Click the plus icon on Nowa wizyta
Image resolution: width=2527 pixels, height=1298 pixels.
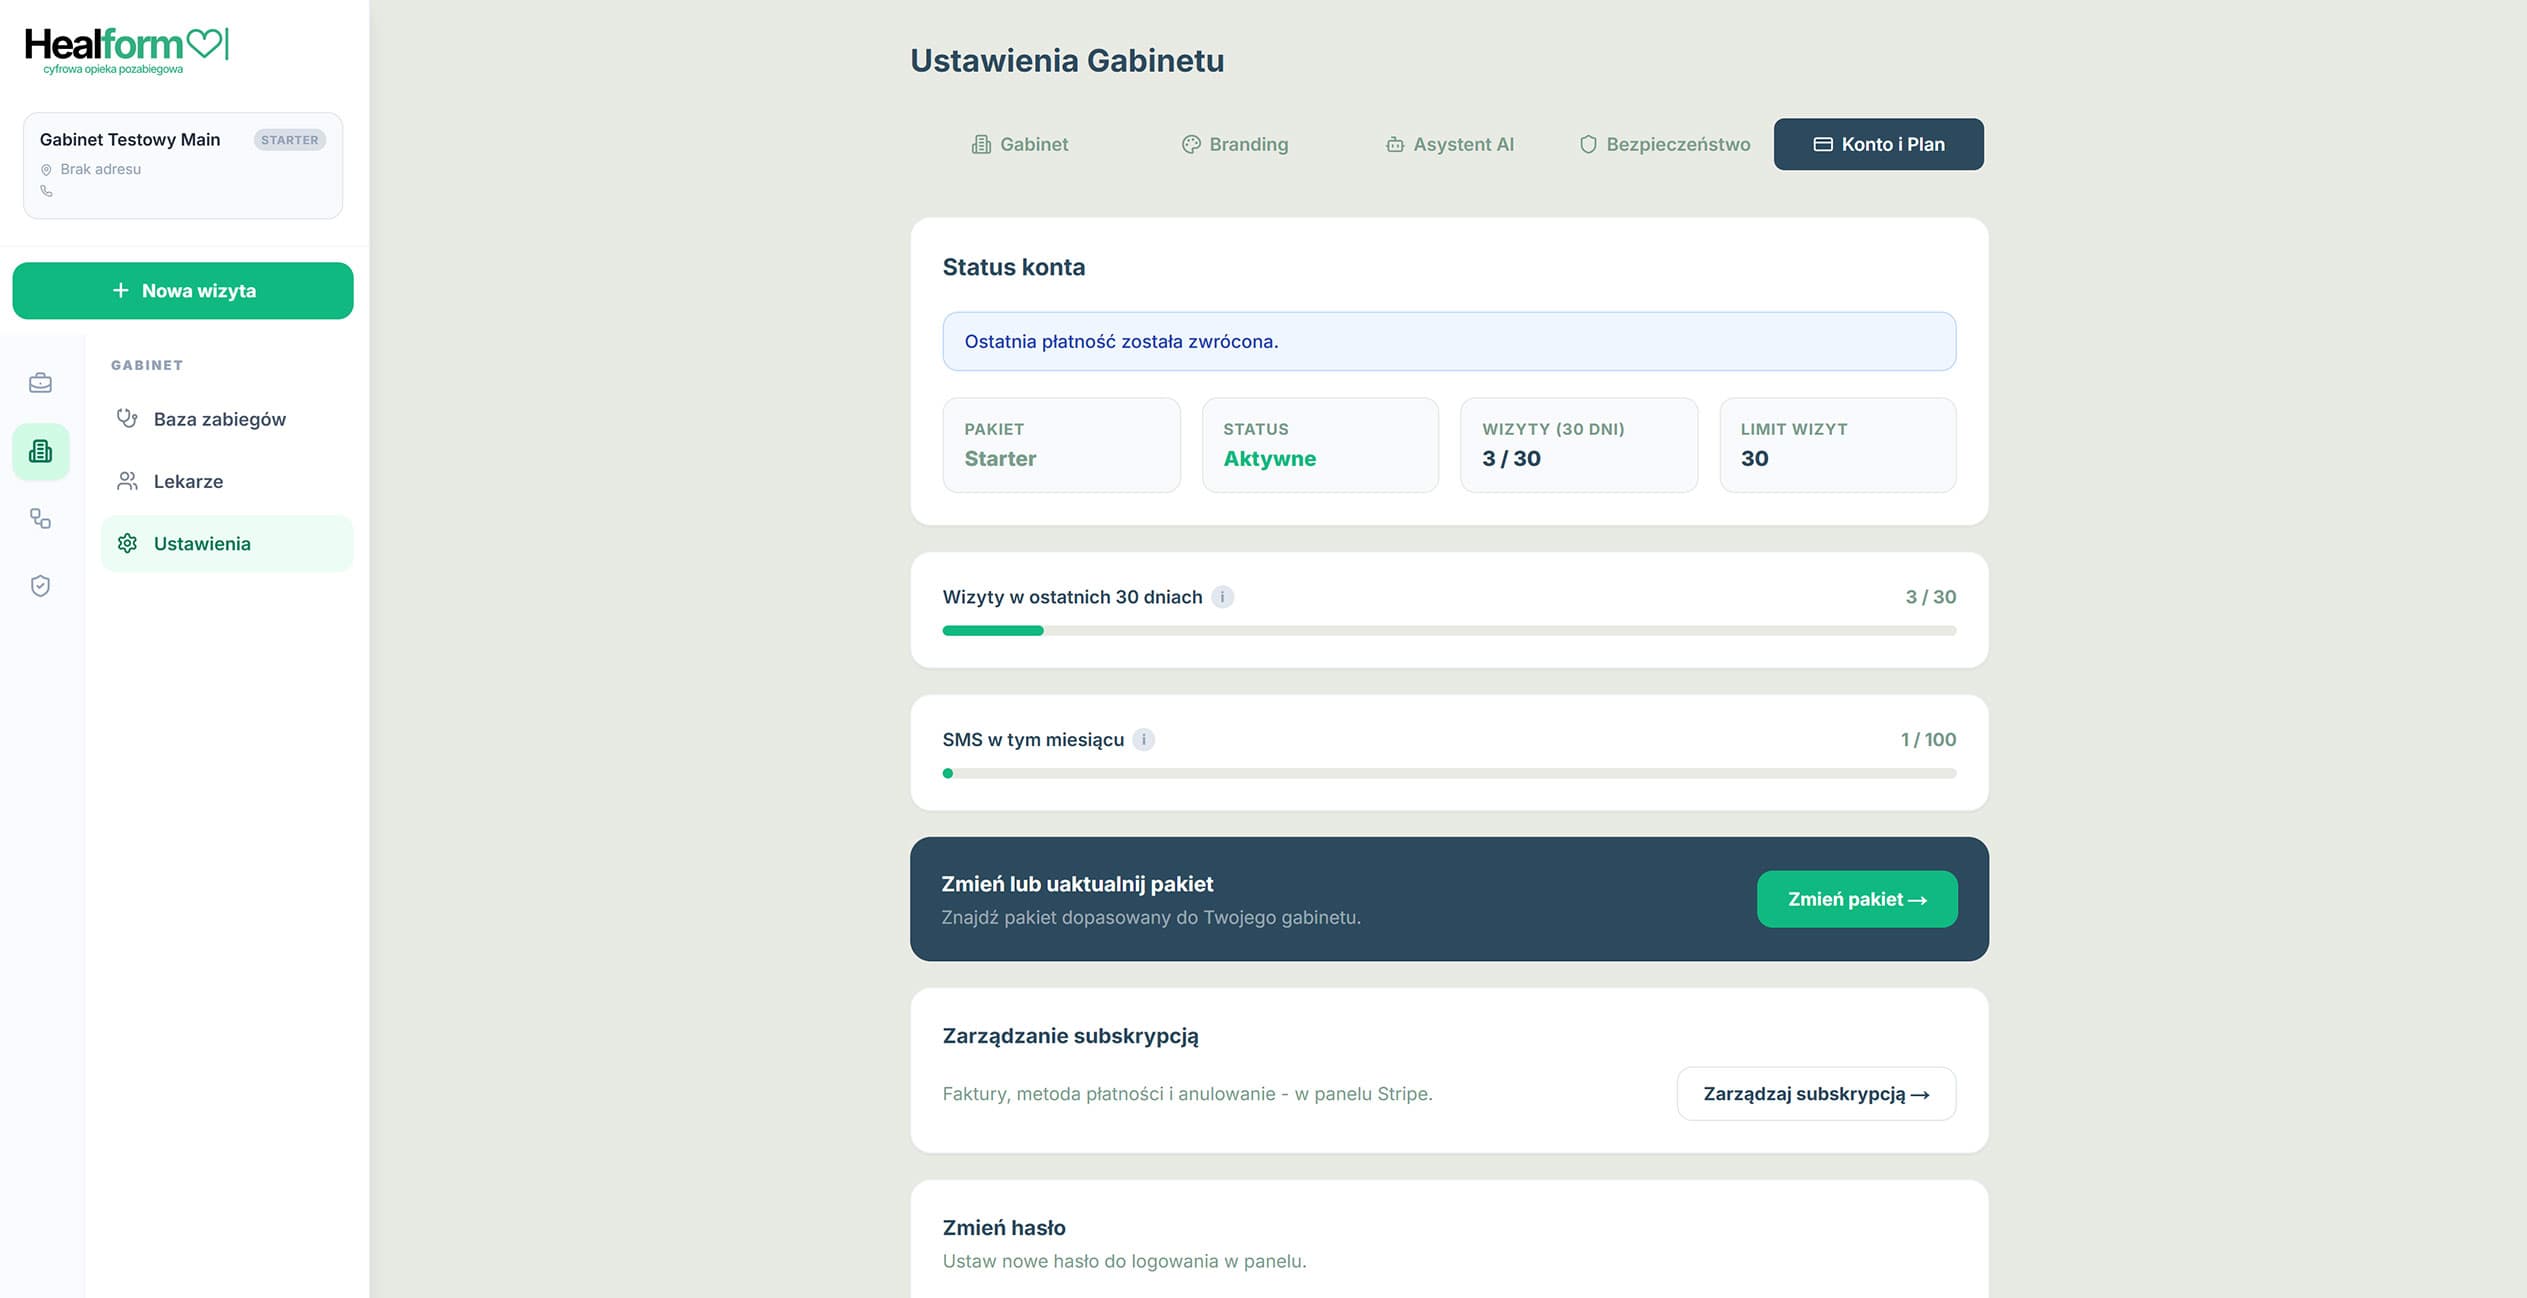pos(121,290)
